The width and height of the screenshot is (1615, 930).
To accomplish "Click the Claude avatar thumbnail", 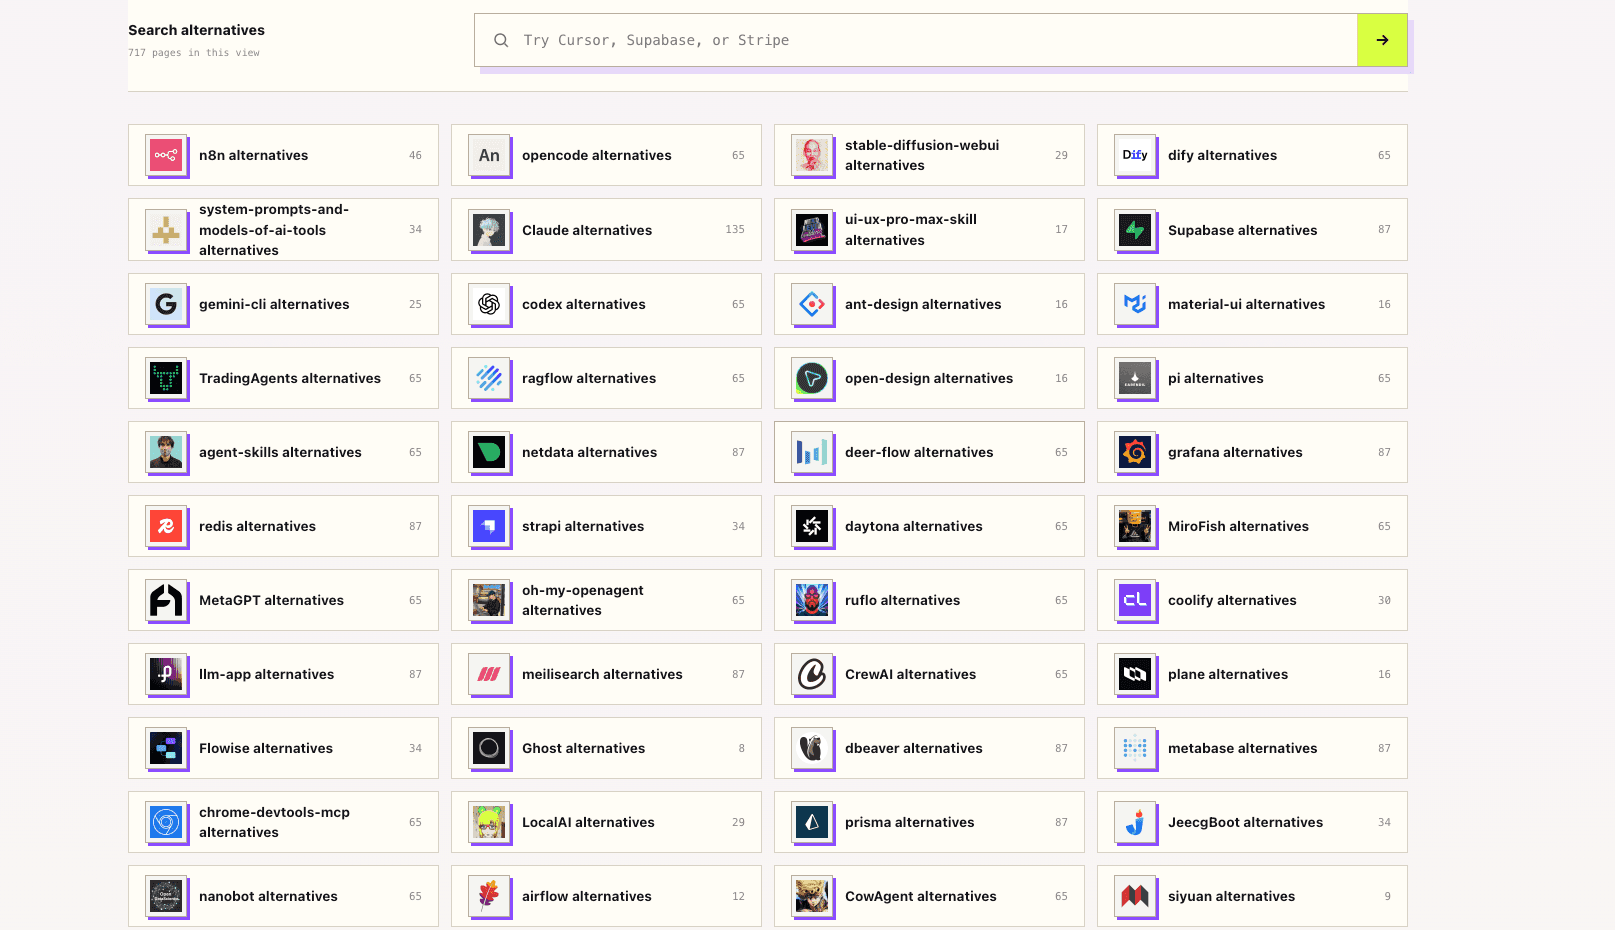I will tap(489, 230).
